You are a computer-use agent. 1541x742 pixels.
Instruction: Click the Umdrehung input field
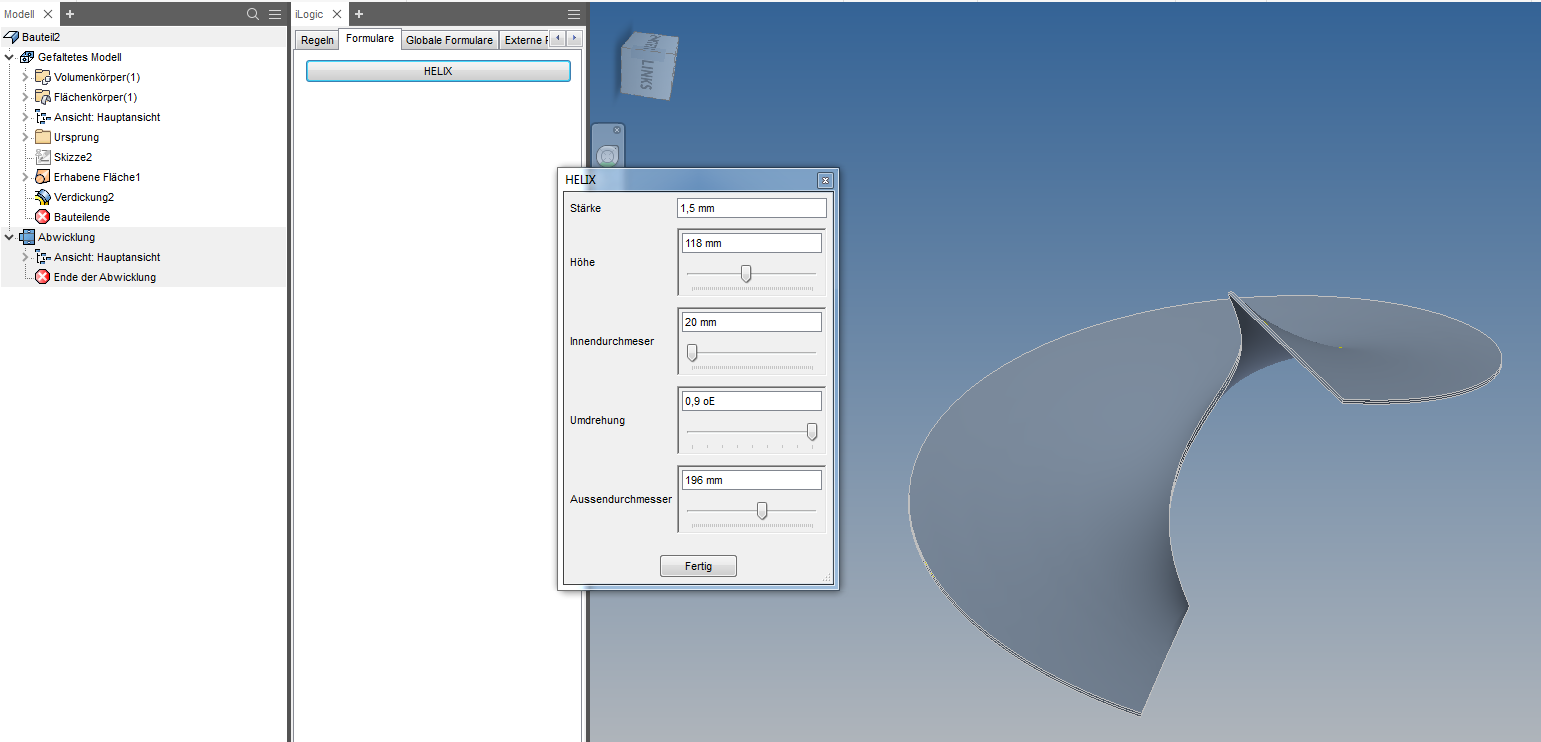(x=751, y=400)
